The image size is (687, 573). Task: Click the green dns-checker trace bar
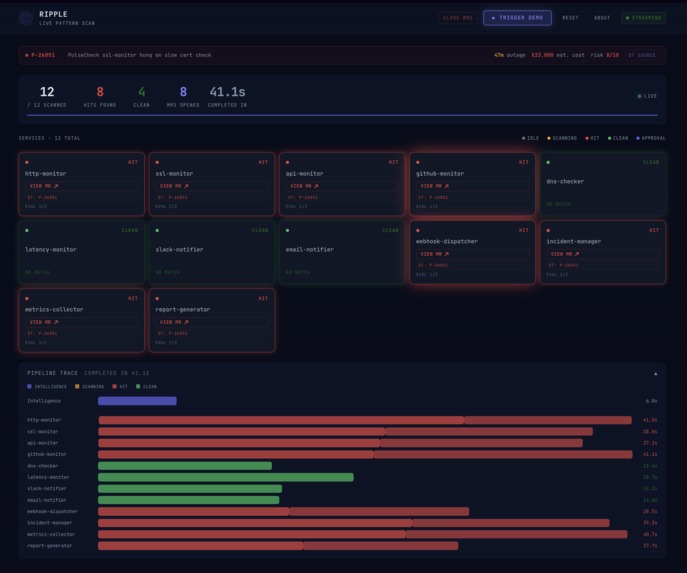185,466
